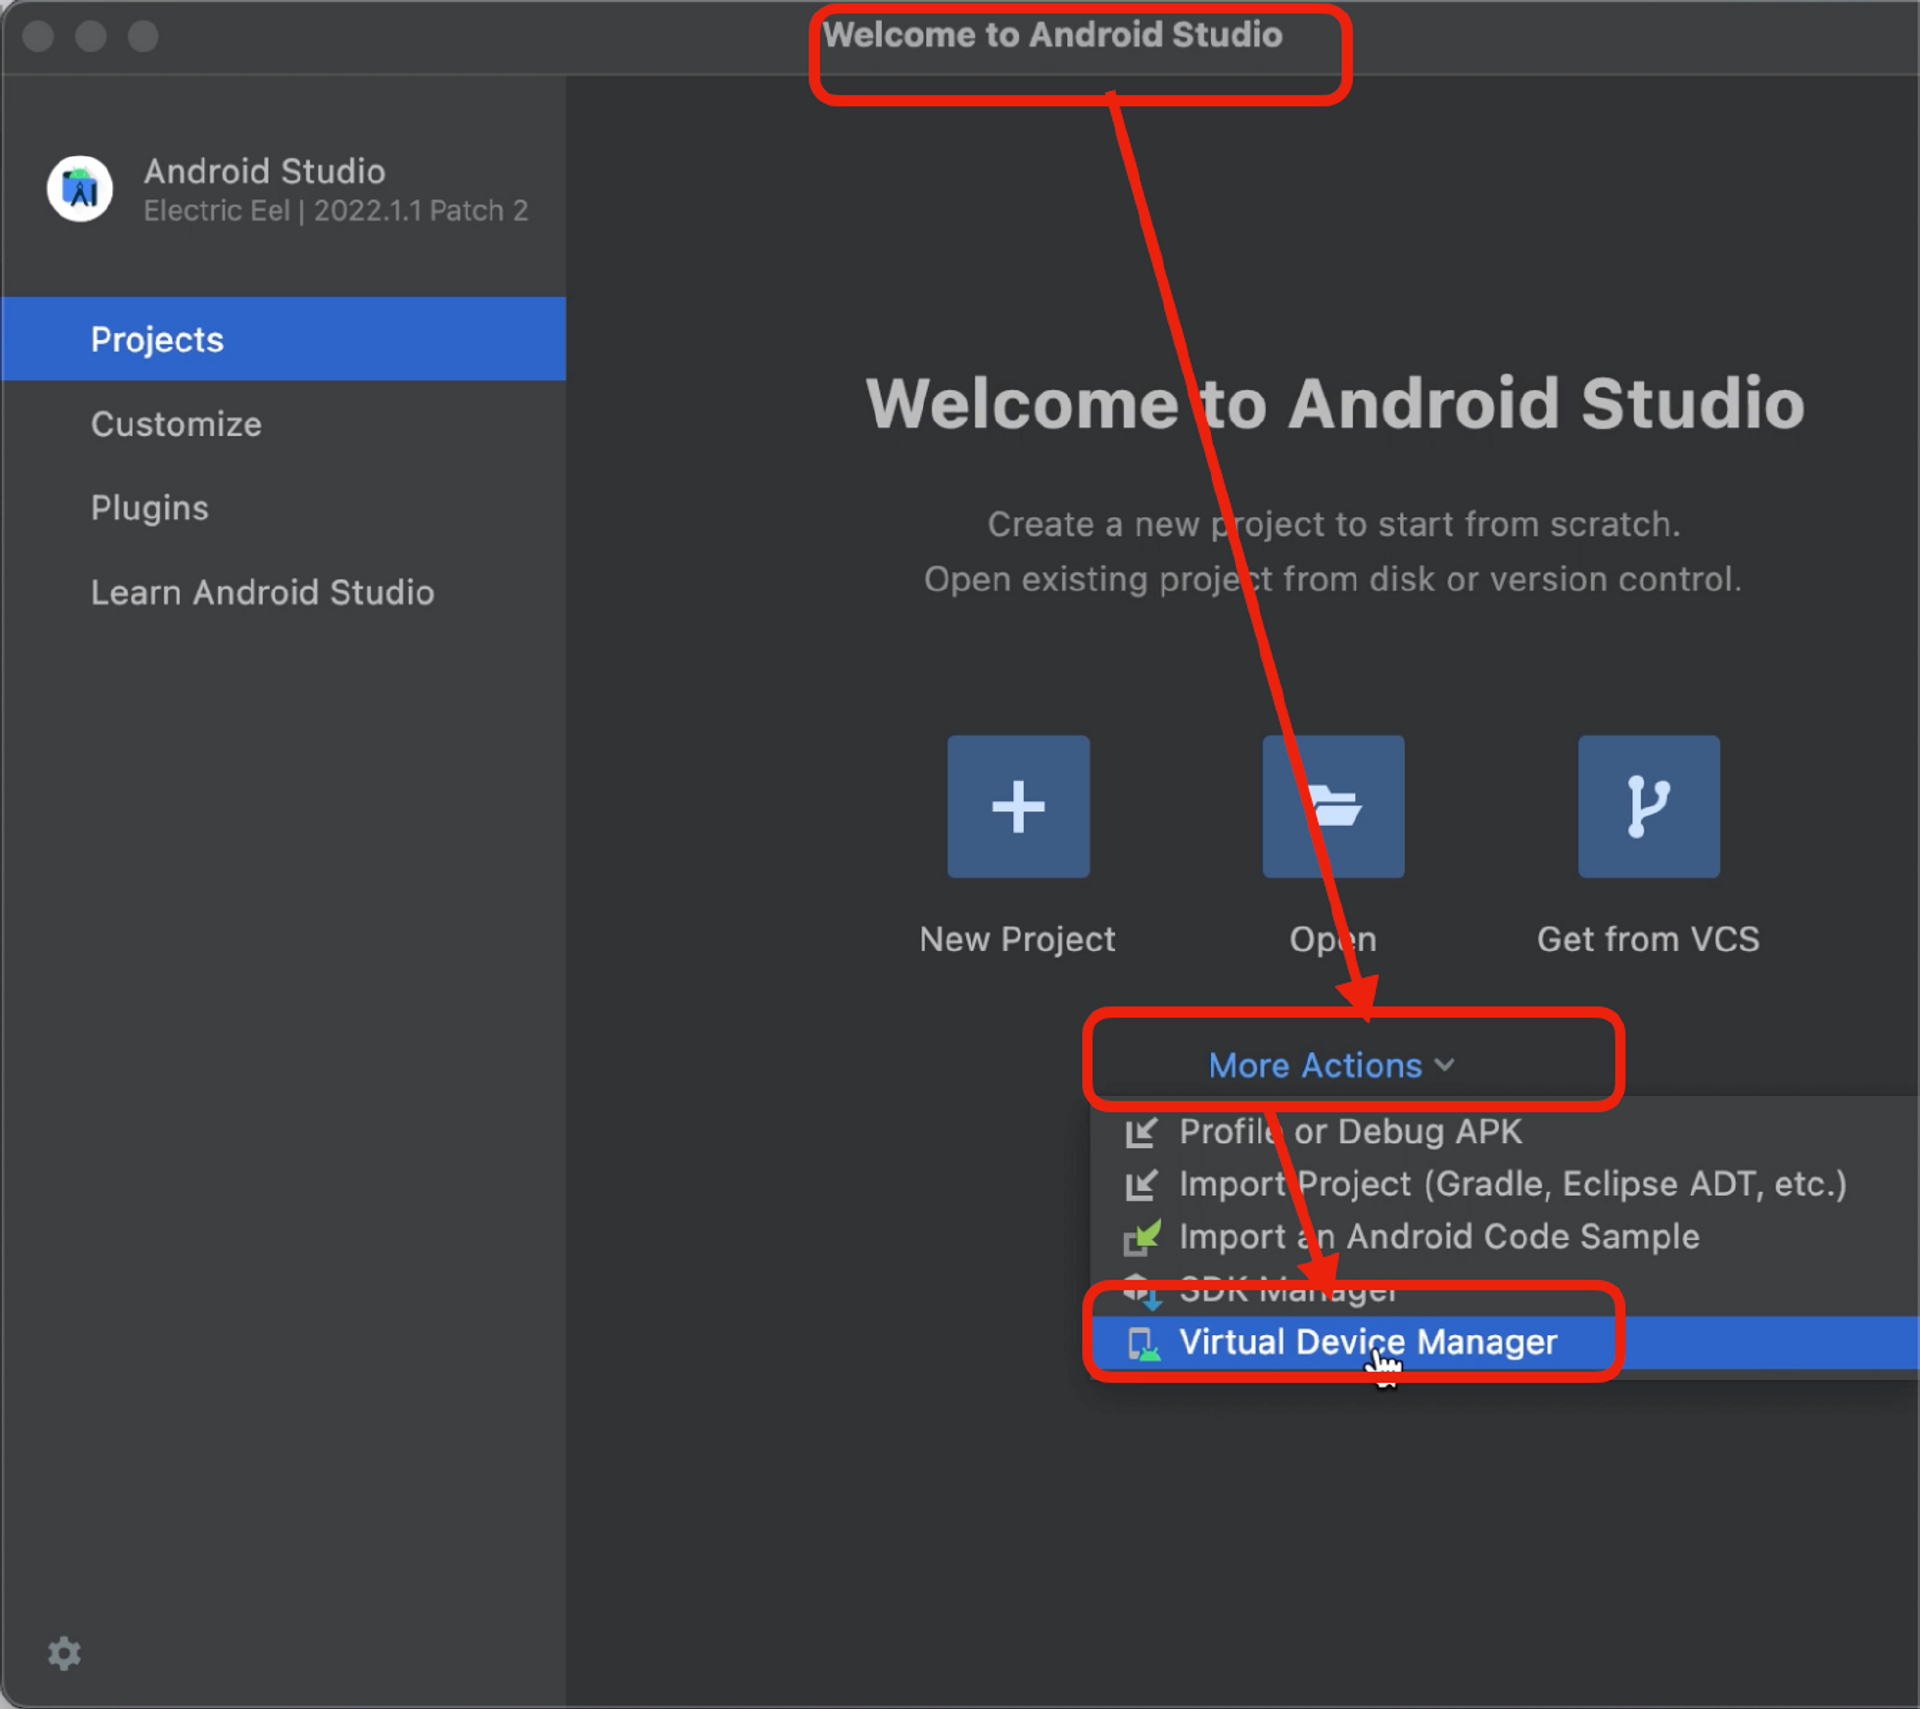Open the Plugins tab

tap(284, 508)
